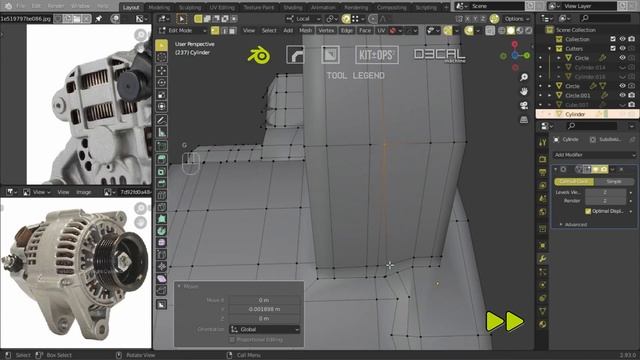Open the Modifier properties wrench tab
Viewport: 640px width, 360px height.
tap(542, 259)
